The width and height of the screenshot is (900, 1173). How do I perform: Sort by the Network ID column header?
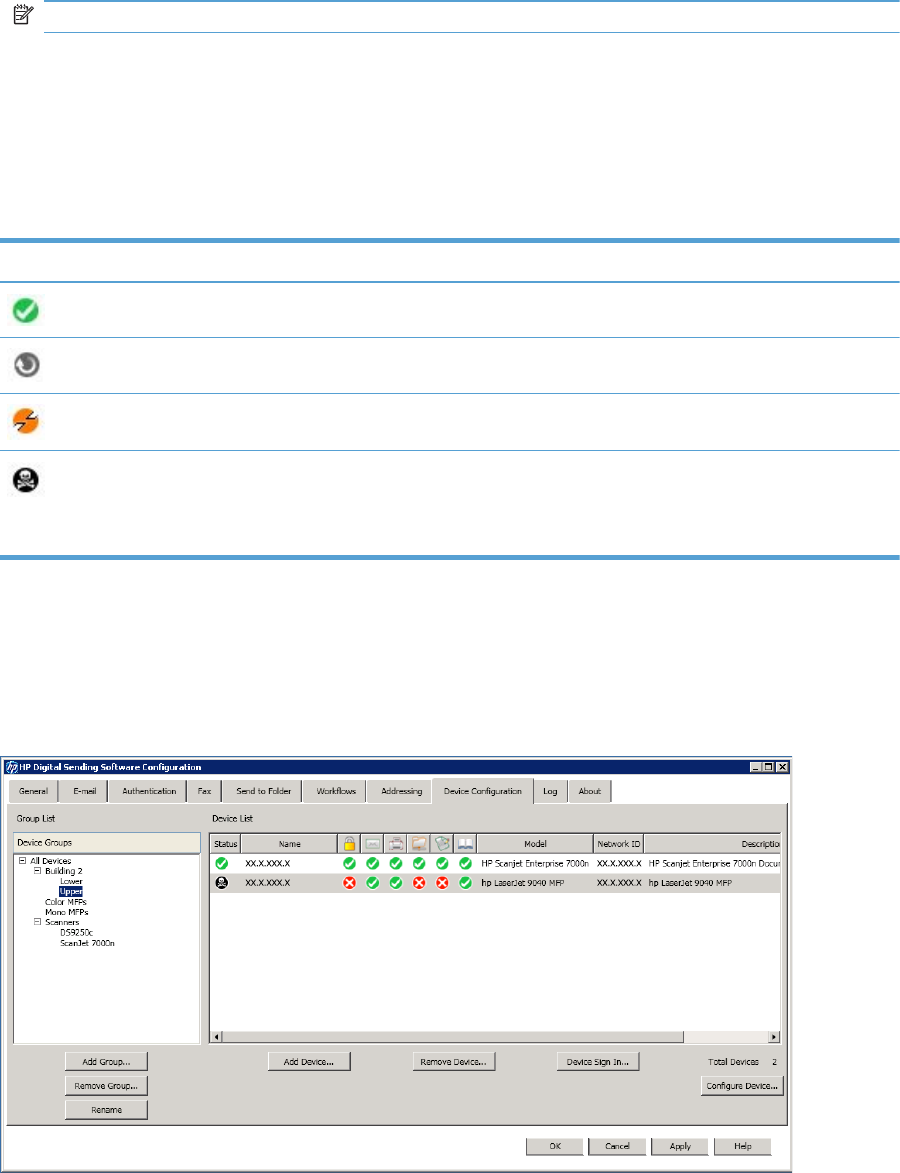pyautogui.click(x=619, y=844)
